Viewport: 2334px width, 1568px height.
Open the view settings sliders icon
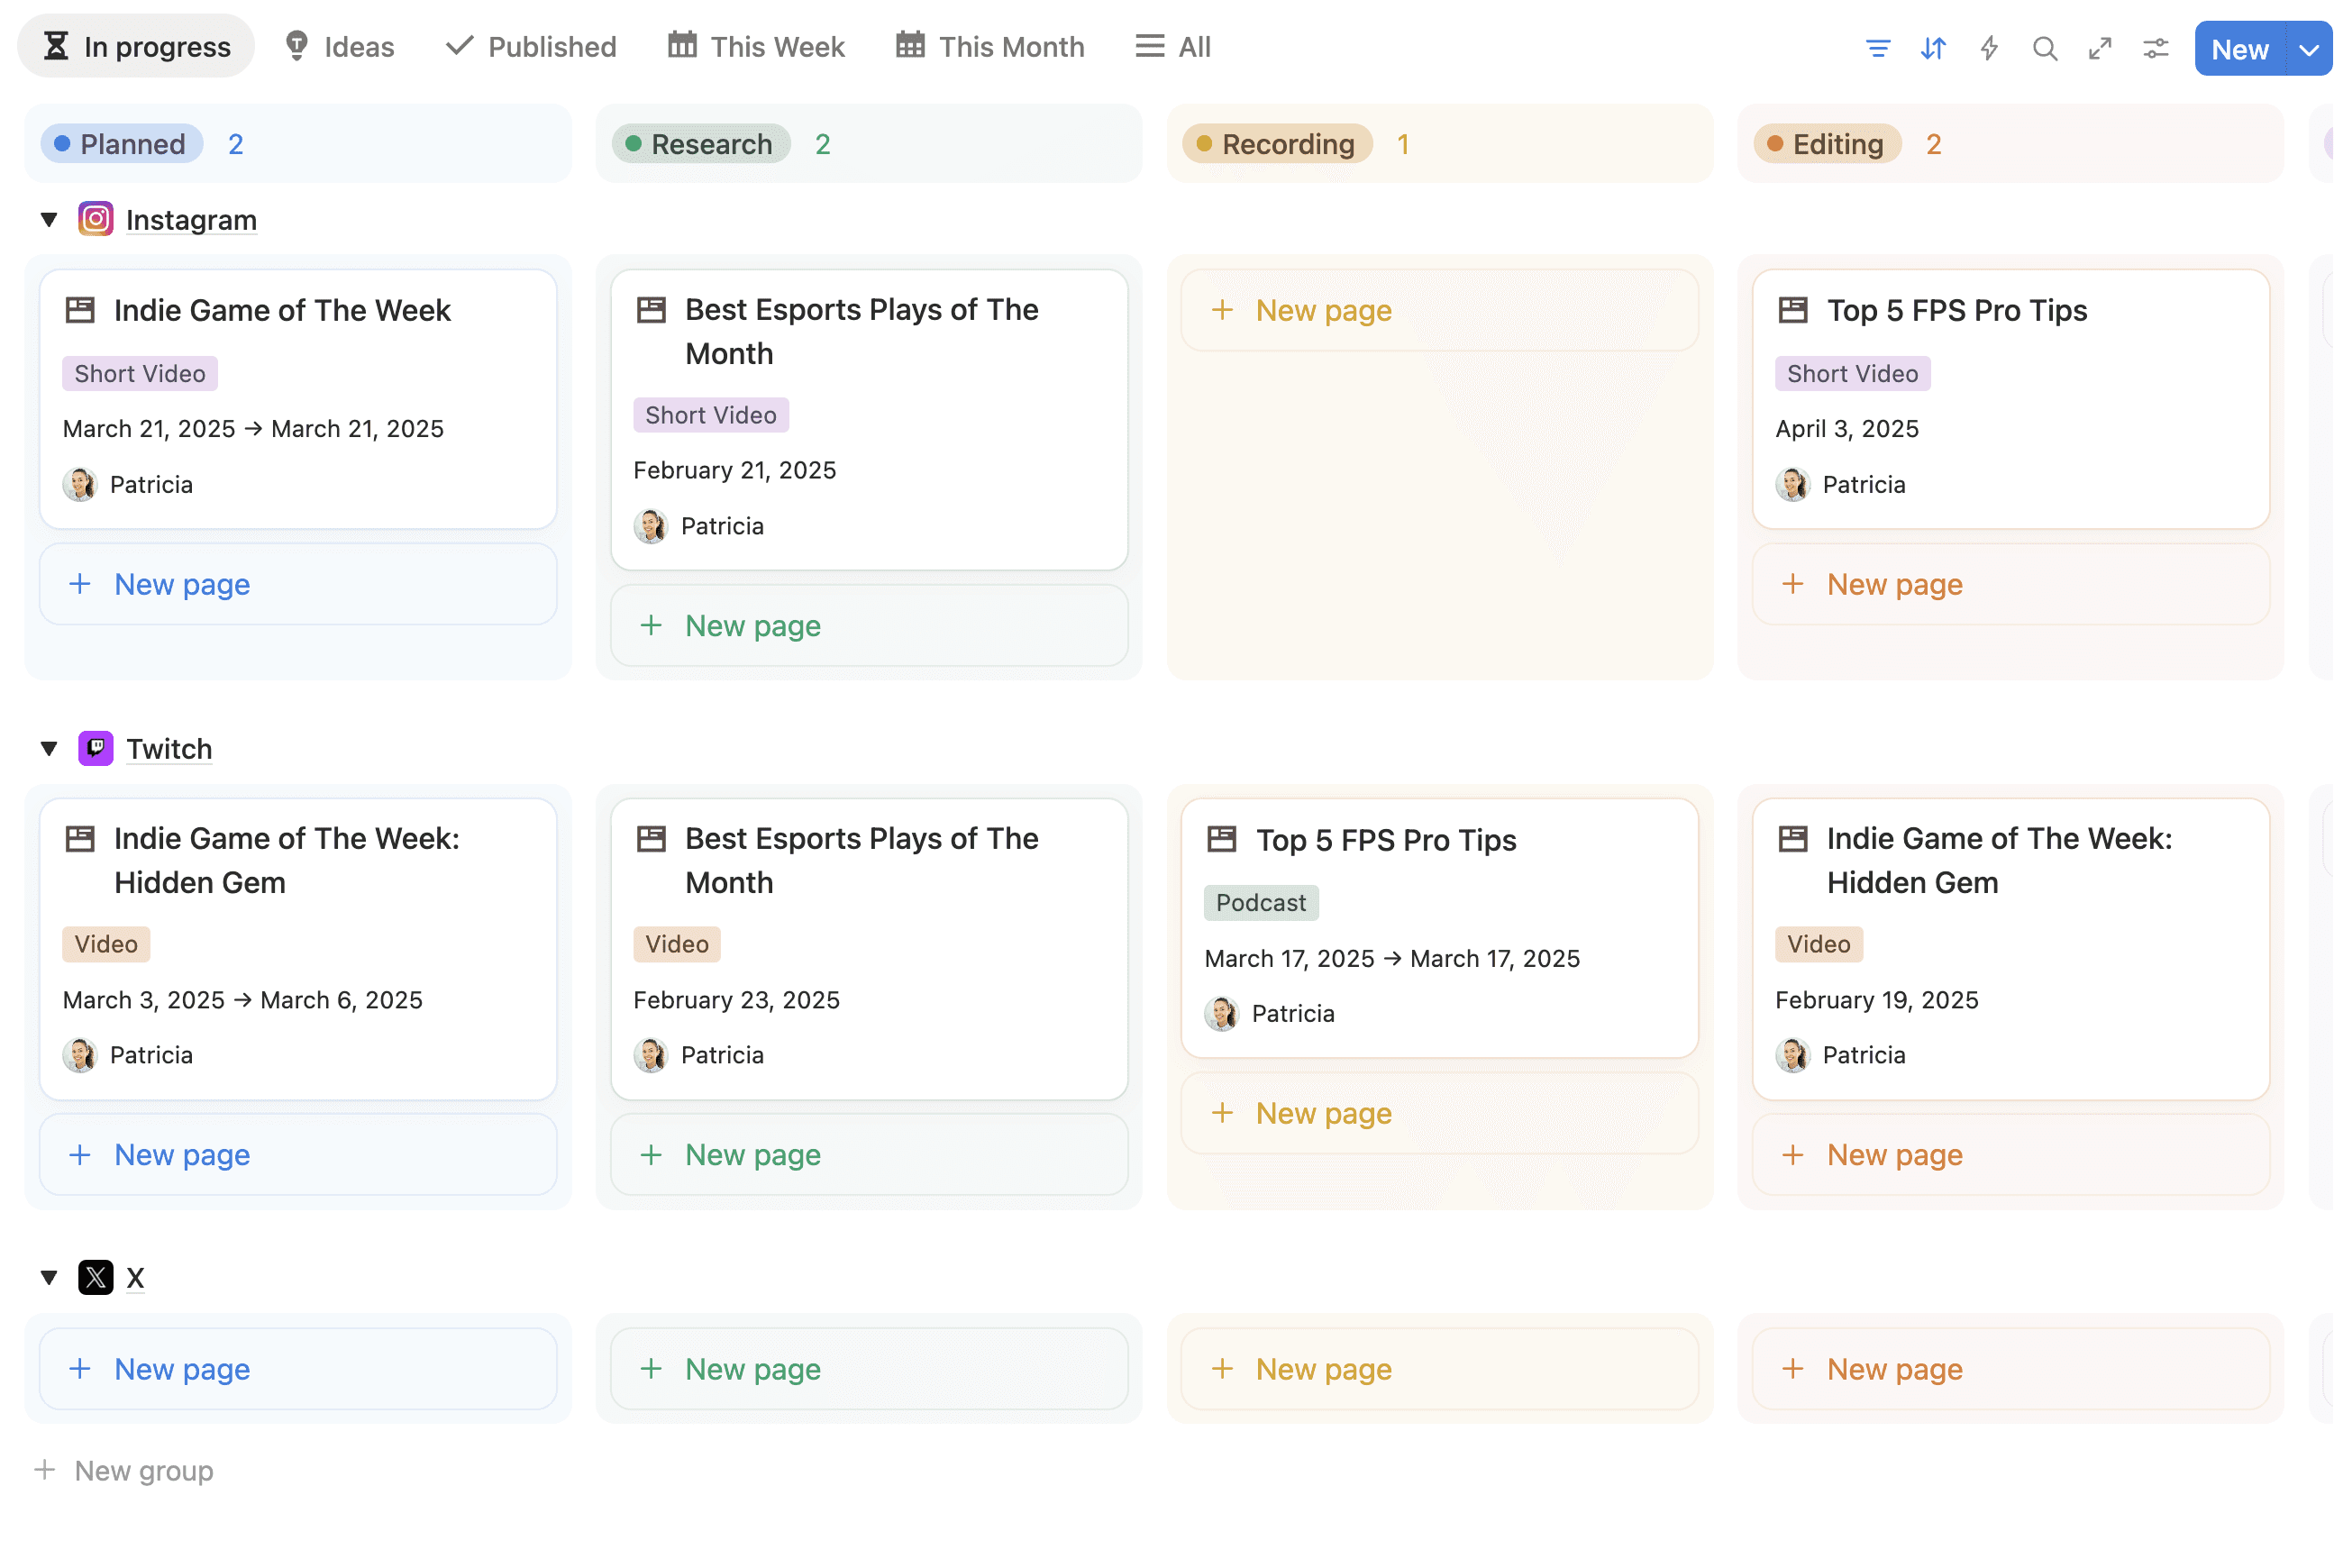tap(2155, 48)
